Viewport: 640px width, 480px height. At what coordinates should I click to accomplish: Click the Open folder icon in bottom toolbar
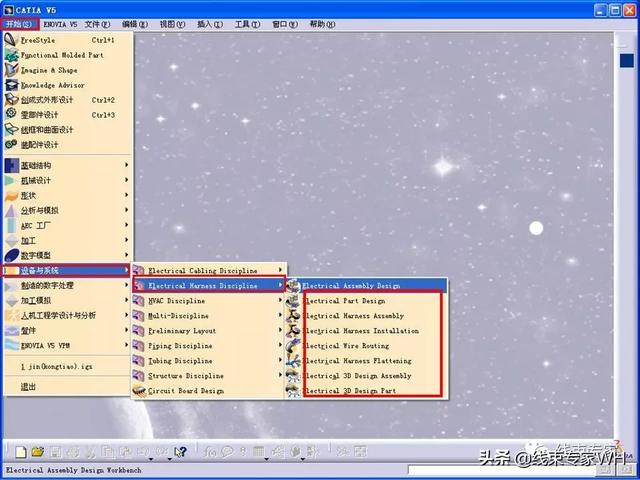(x=38, y=451)
